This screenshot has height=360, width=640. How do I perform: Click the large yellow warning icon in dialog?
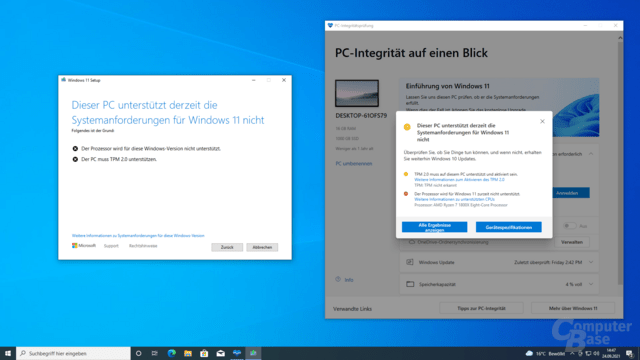click(x=407, y=127)
